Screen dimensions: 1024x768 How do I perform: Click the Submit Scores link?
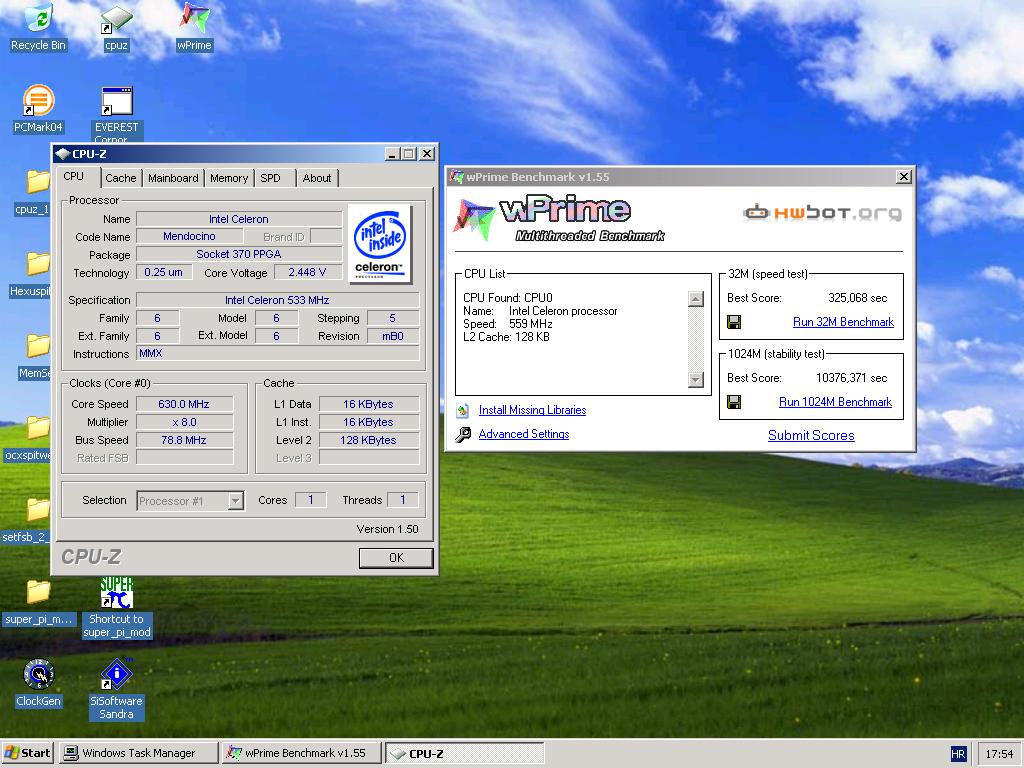811,436
